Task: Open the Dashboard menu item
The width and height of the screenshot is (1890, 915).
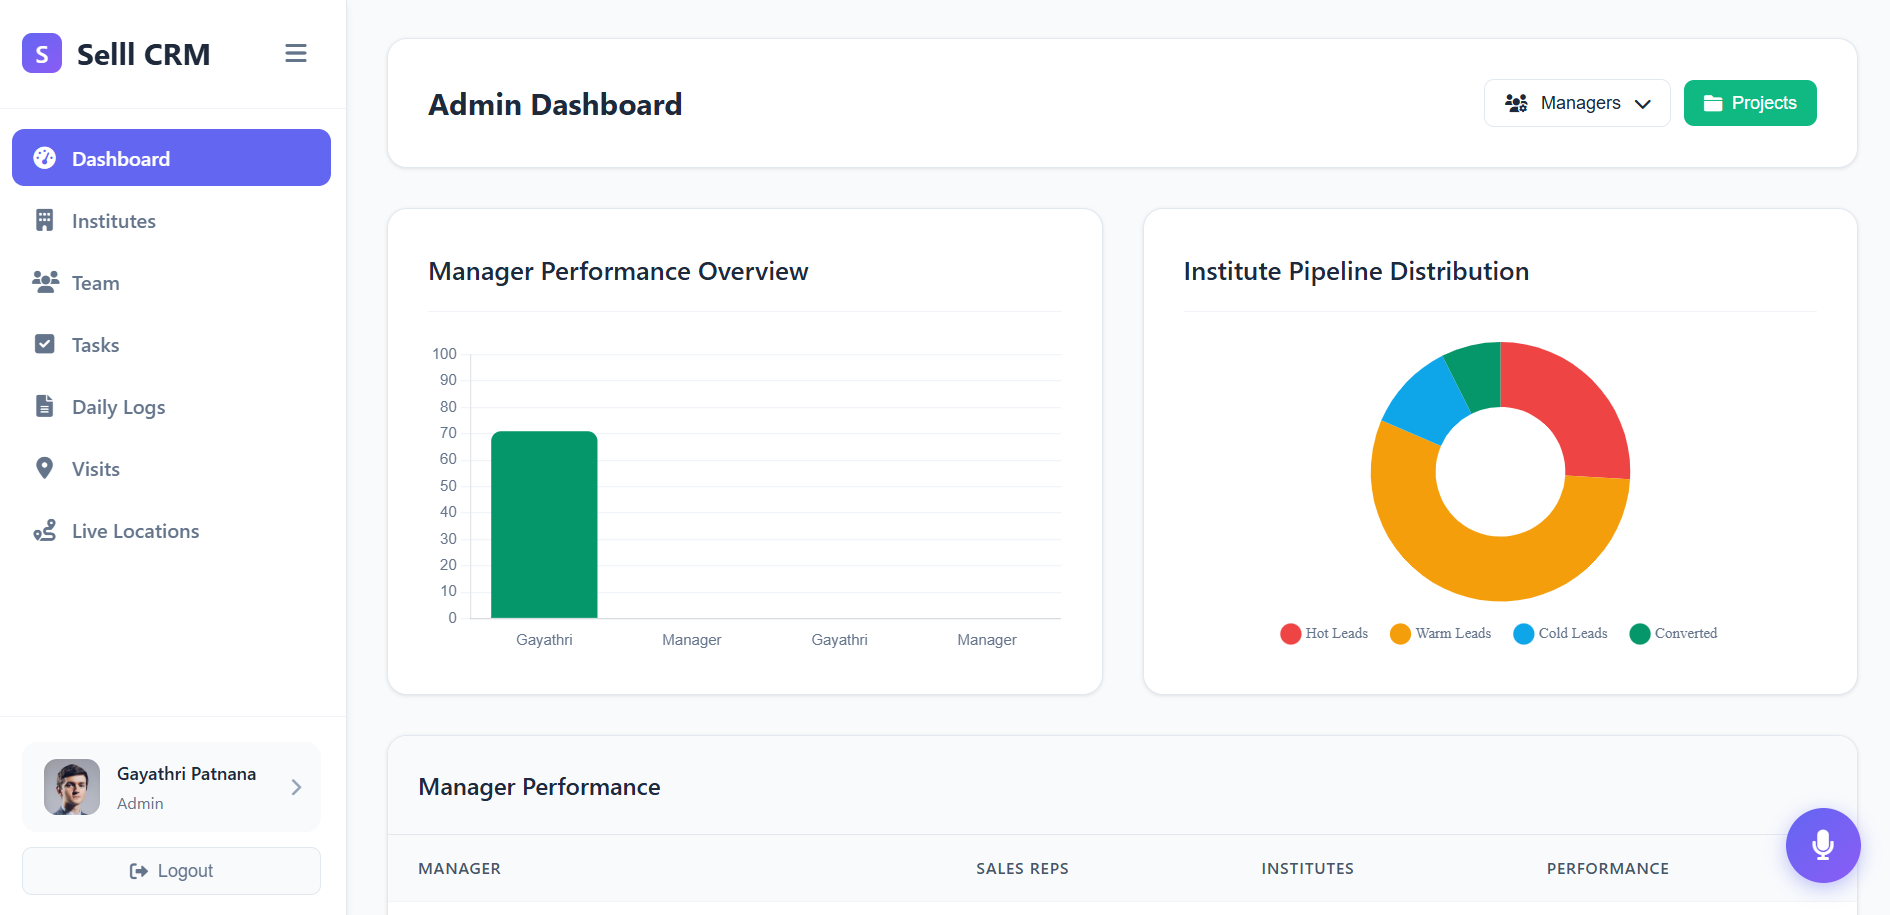Action: (171, 158)
